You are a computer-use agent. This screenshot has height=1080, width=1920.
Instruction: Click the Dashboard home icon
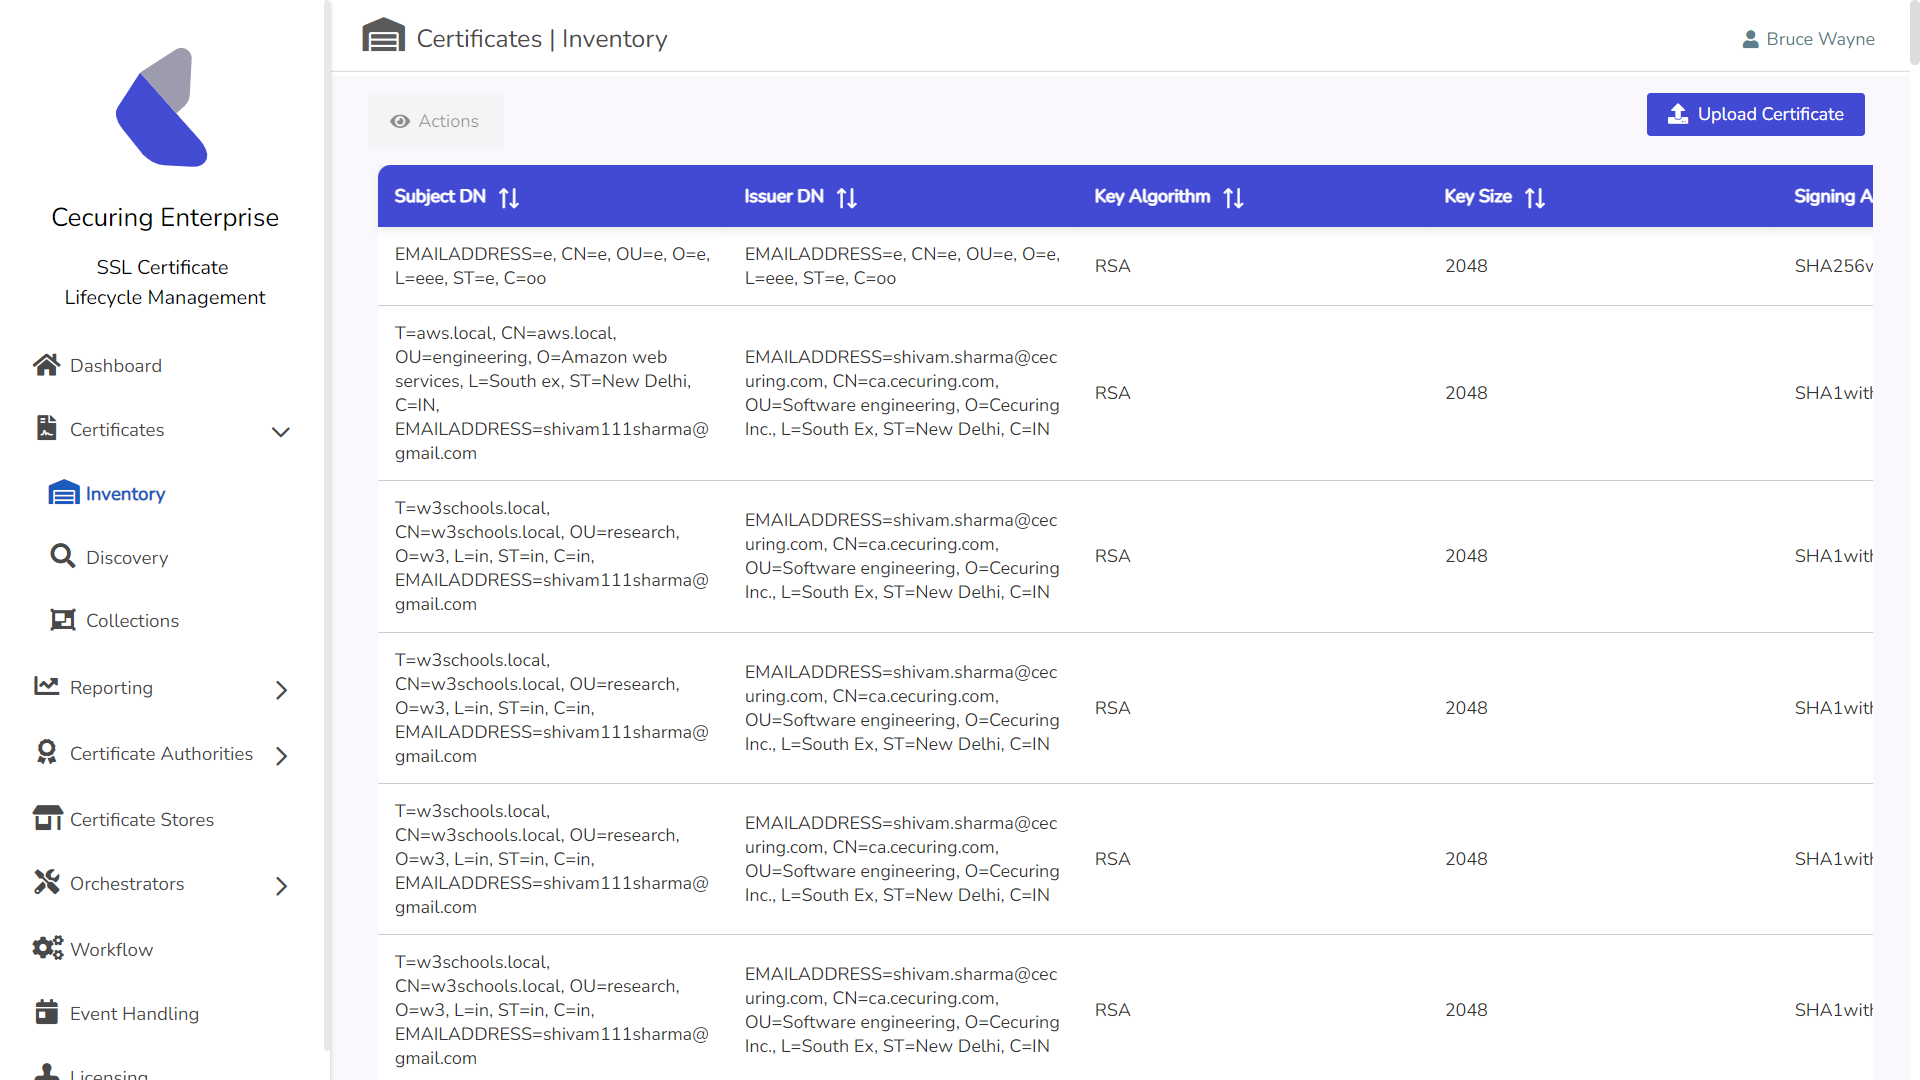tap(46, 366)
